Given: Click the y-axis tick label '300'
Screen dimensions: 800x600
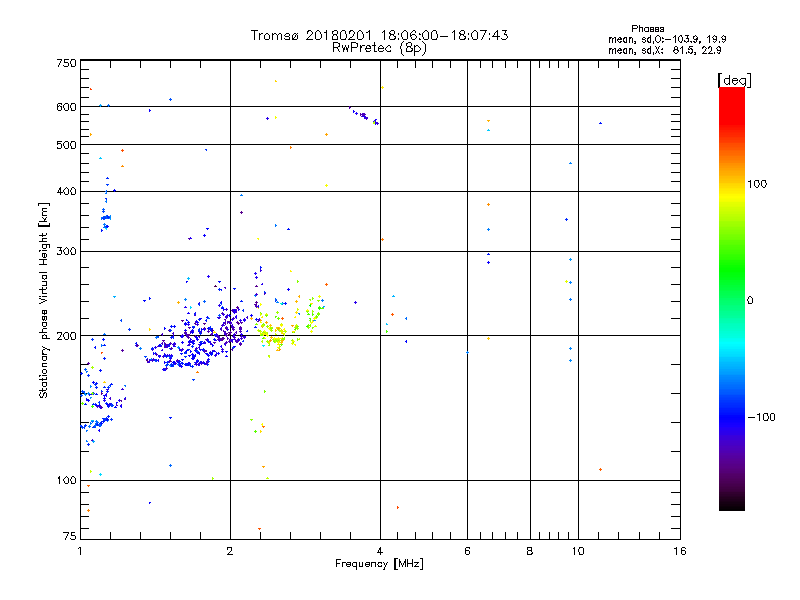Looking at the screenshot, I should coord(66,252).
